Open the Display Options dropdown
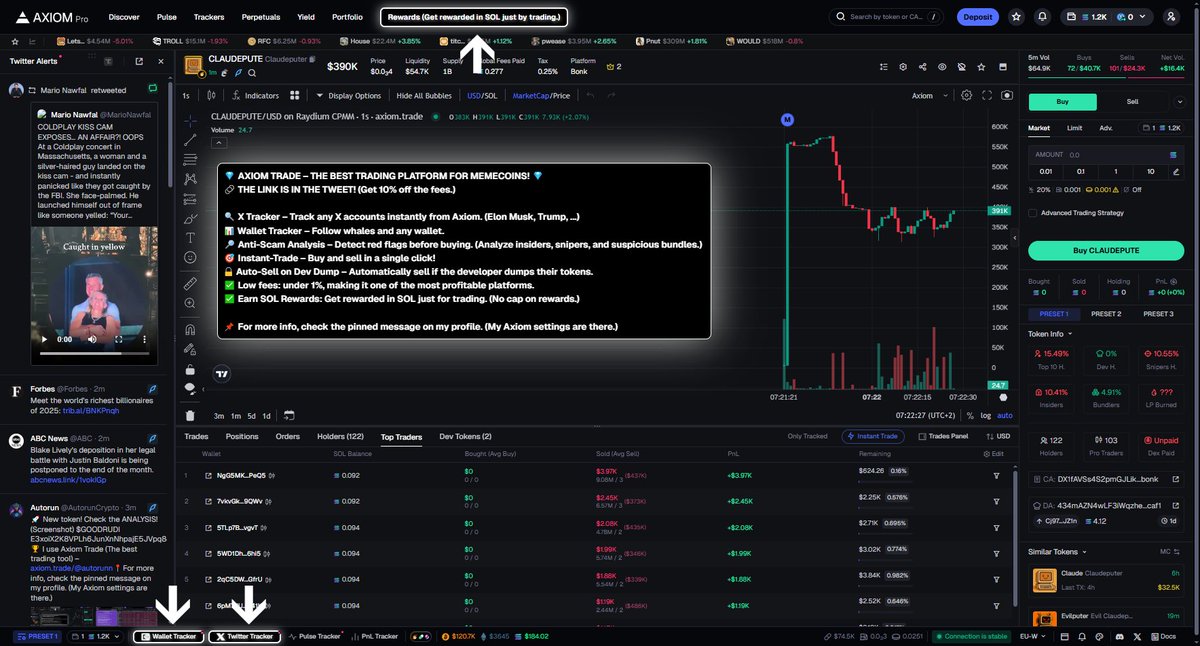 (348, 96)
